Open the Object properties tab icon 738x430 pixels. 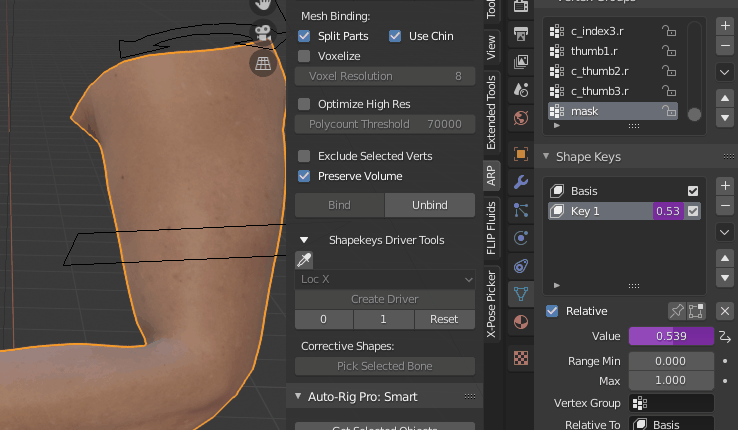[x=521, y=154]
